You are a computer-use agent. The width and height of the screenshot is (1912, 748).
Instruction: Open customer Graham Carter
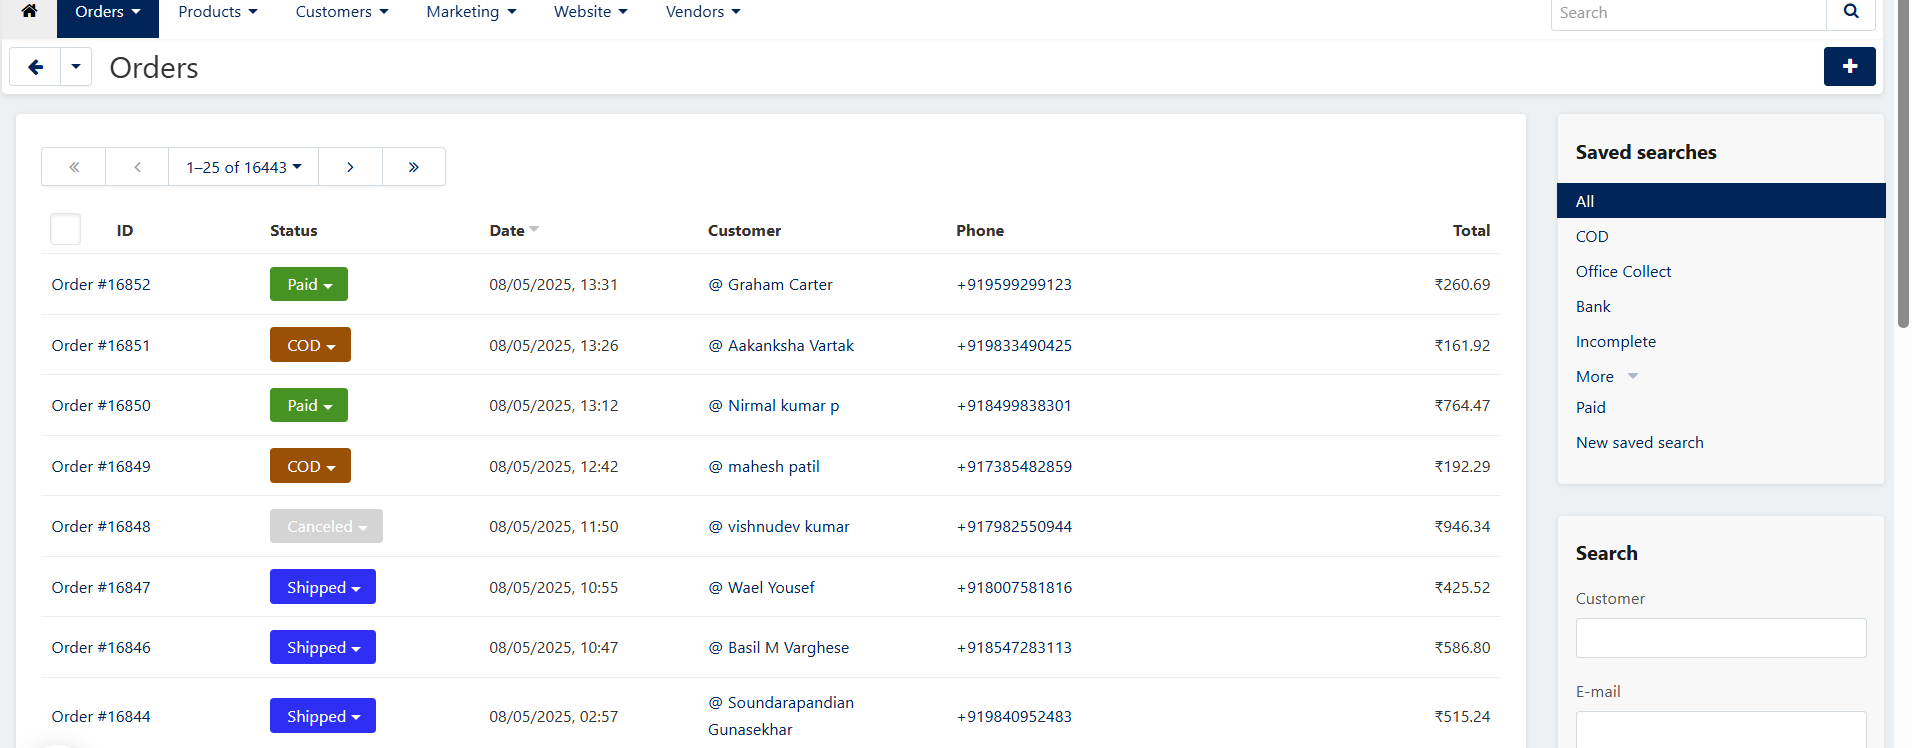[x=780, y=284]
